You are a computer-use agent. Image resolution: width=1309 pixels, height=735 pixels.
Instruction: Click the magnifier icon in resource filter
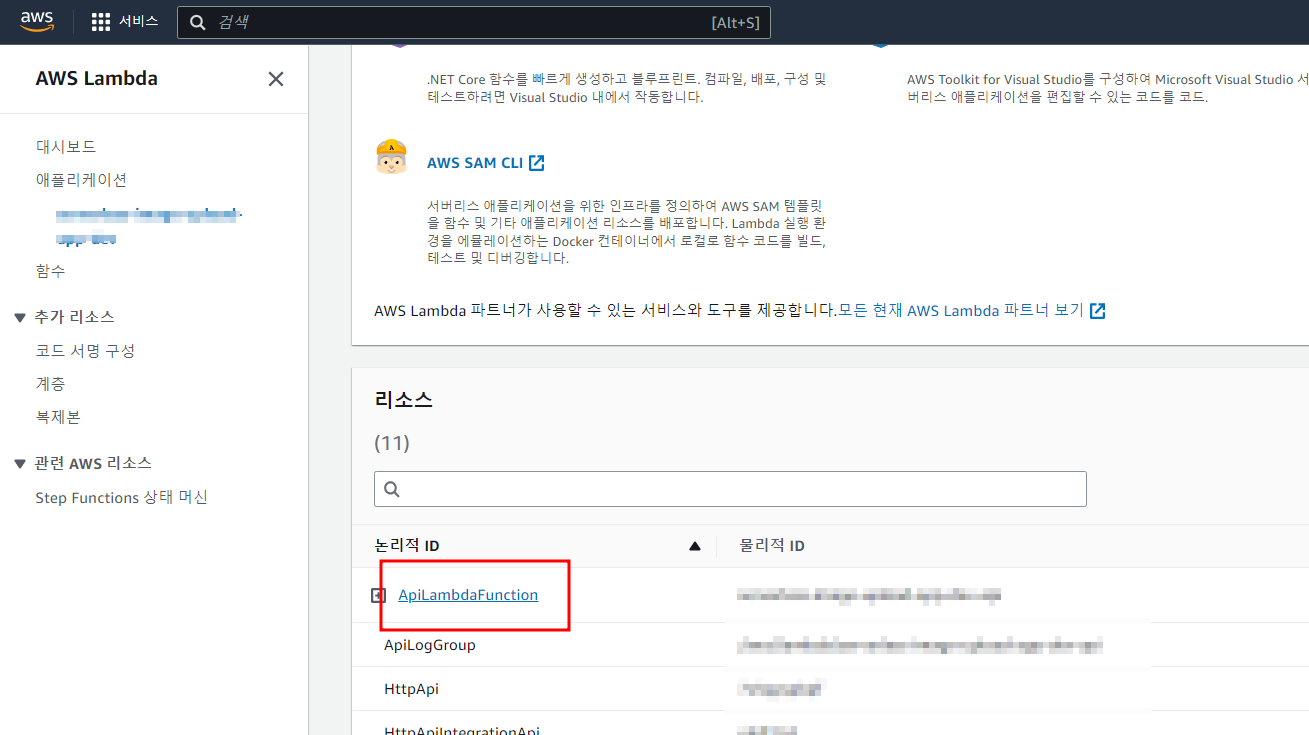point(392,489)
